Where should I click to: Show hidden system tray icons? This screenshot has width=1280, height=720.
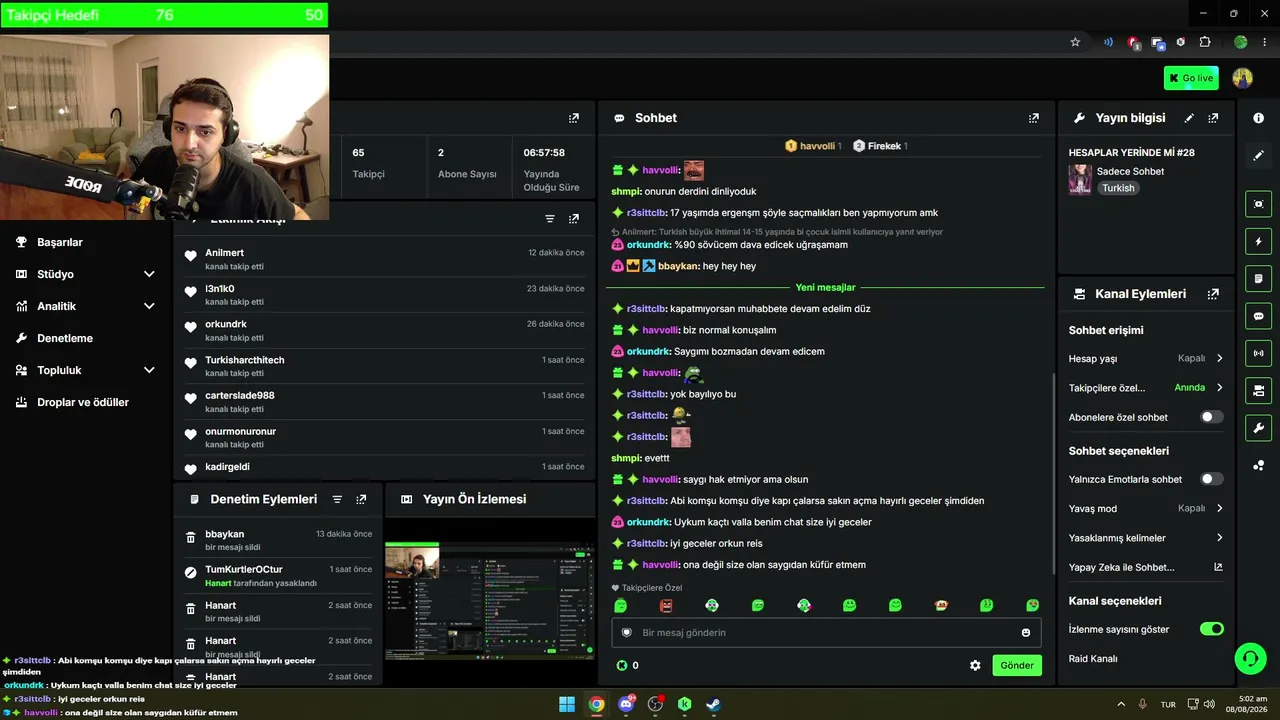point(1121,705)
